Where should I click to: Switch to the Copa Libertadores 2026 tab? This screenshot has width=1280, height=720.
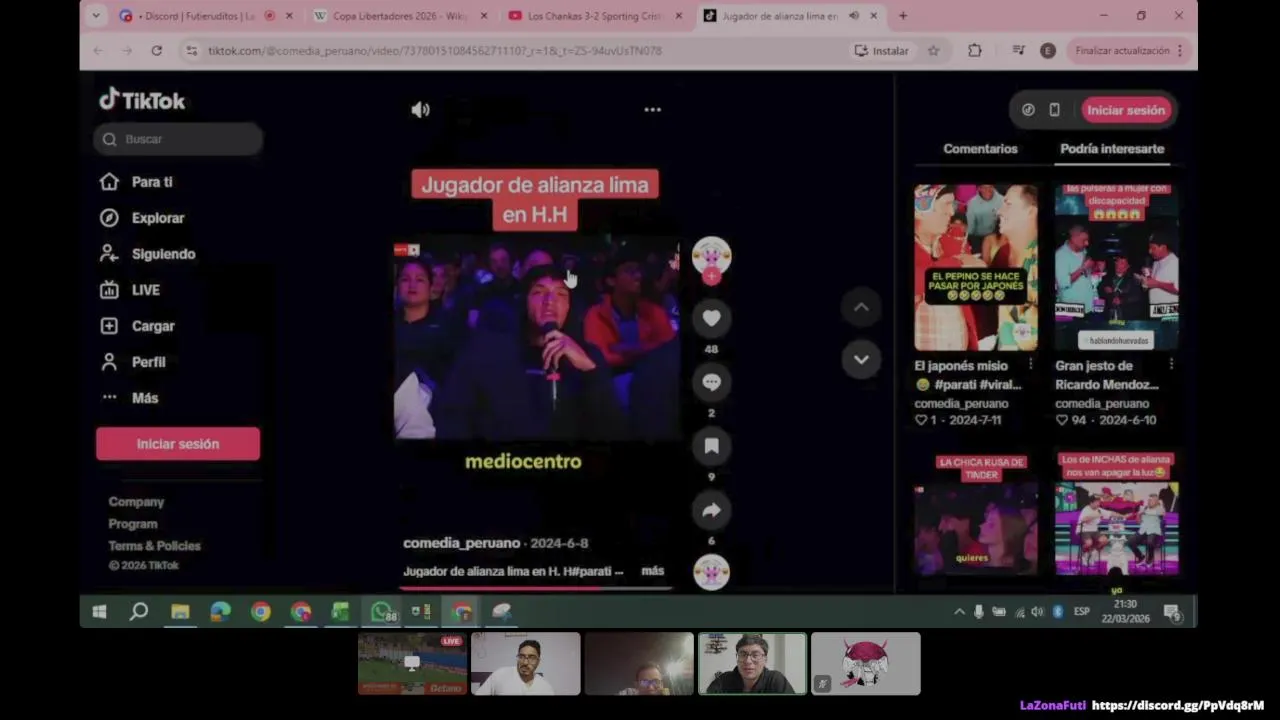point(400,16)
